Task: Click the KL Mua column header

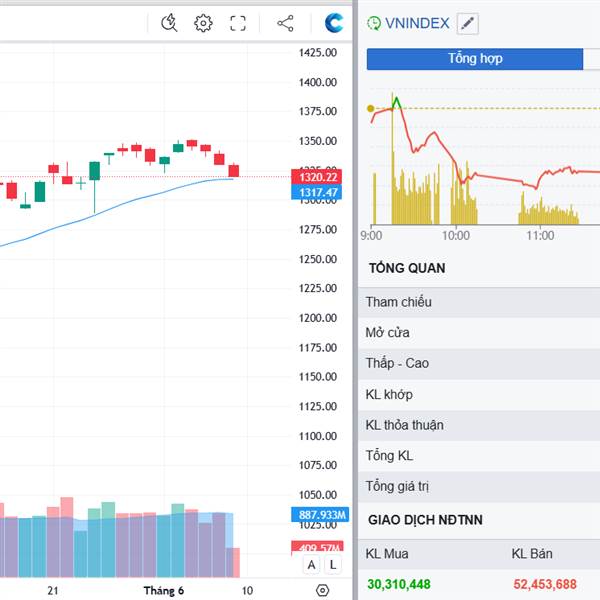Action: (x=387, y=554)
